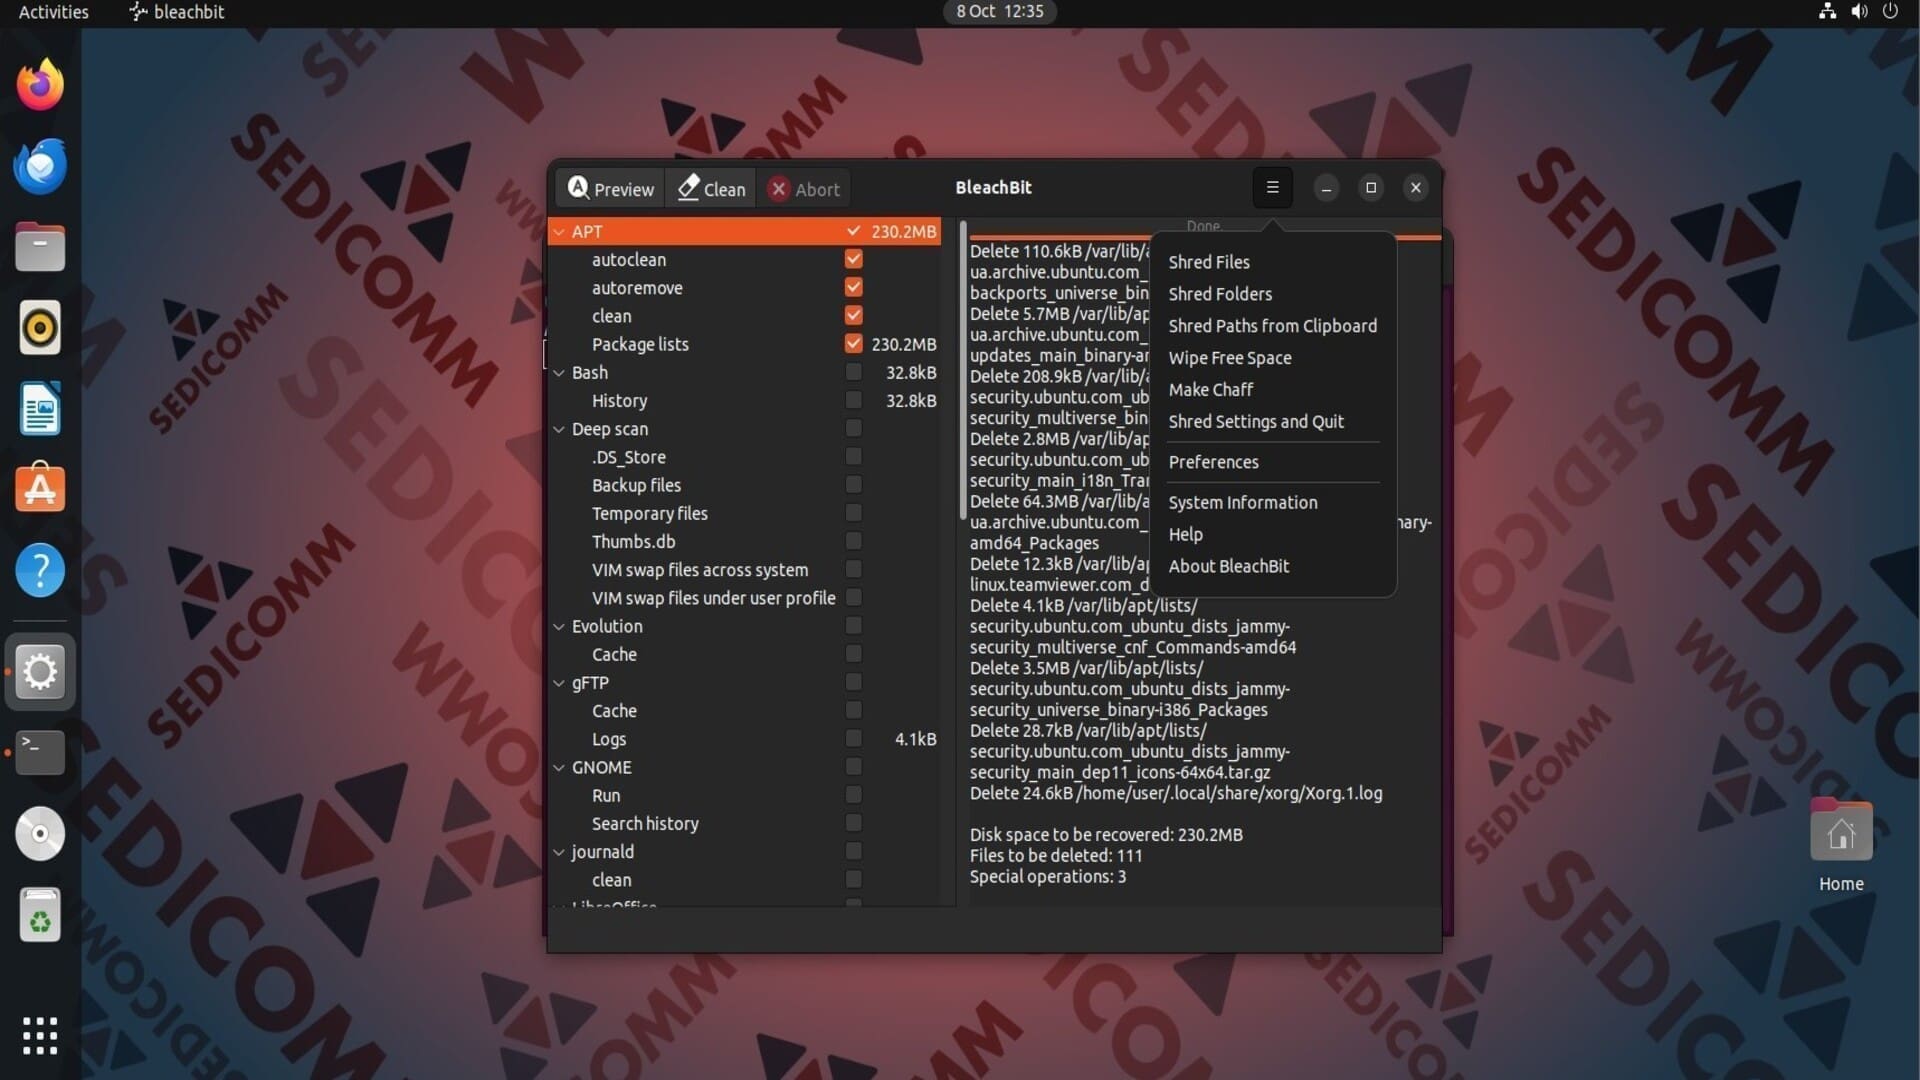
Task: Collapse the Deep scan category
Action: 559,429
